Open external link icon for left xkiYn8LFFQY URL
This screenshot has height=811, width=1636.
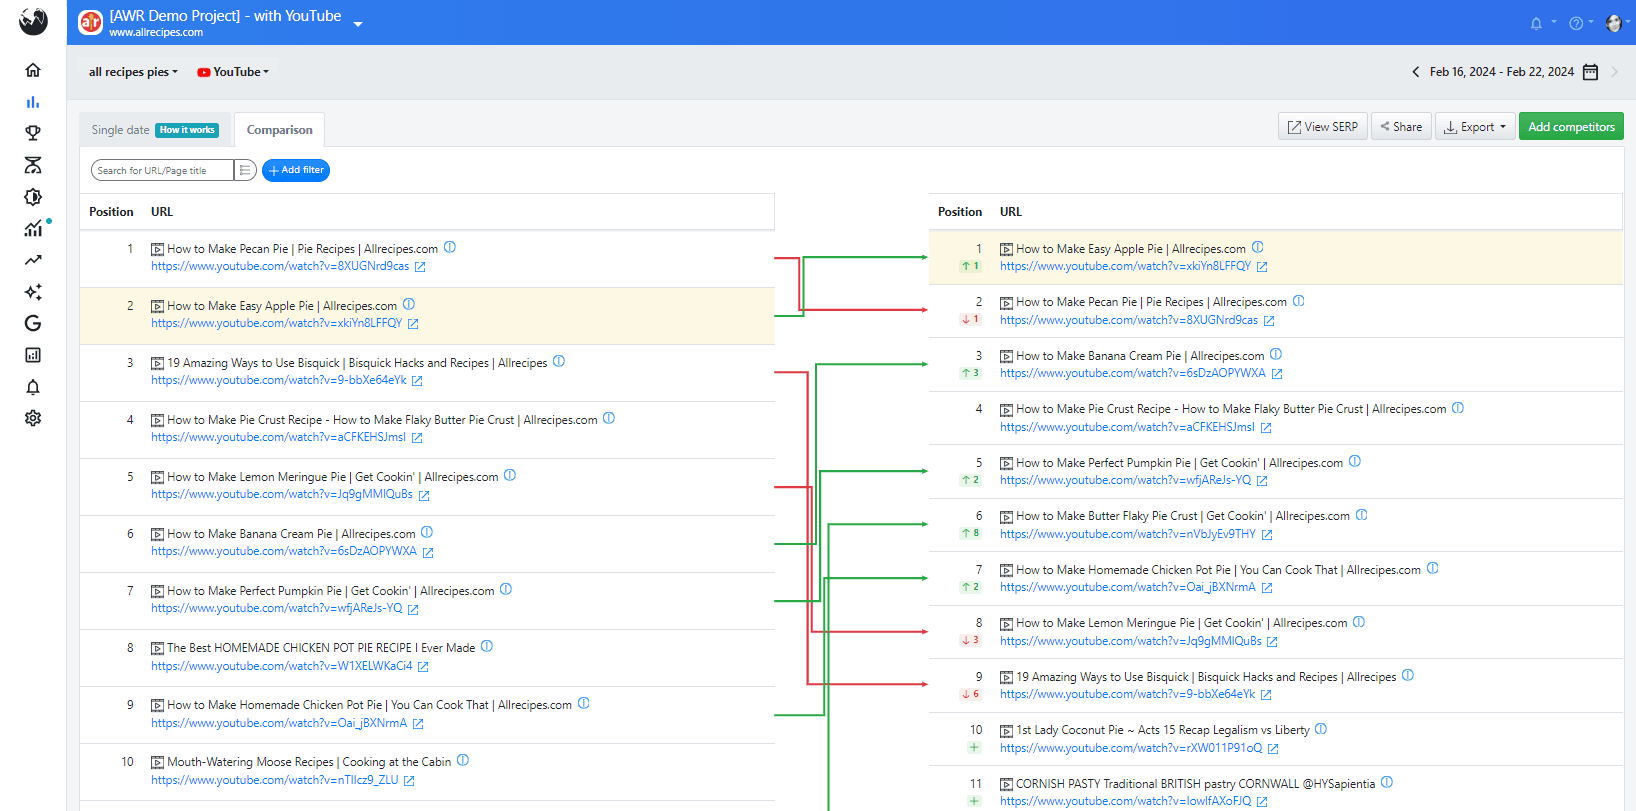[x=413, y=324]
